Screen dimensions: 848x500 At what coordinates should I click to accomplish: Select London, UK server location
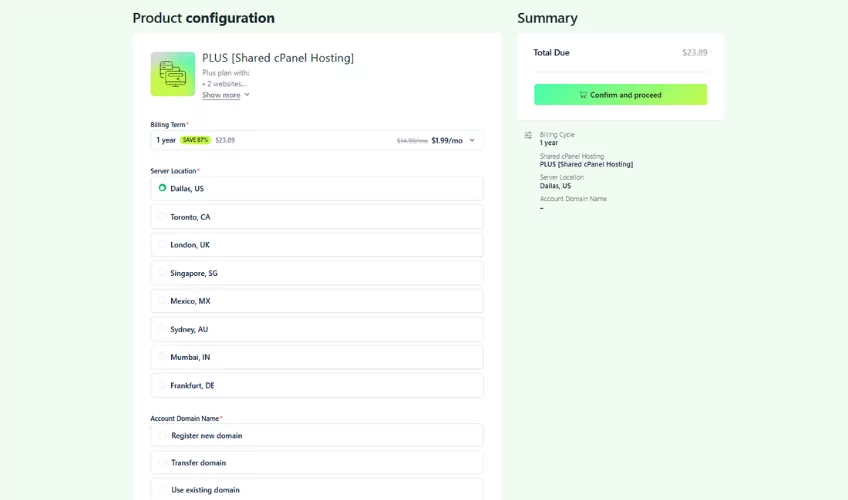316,245
